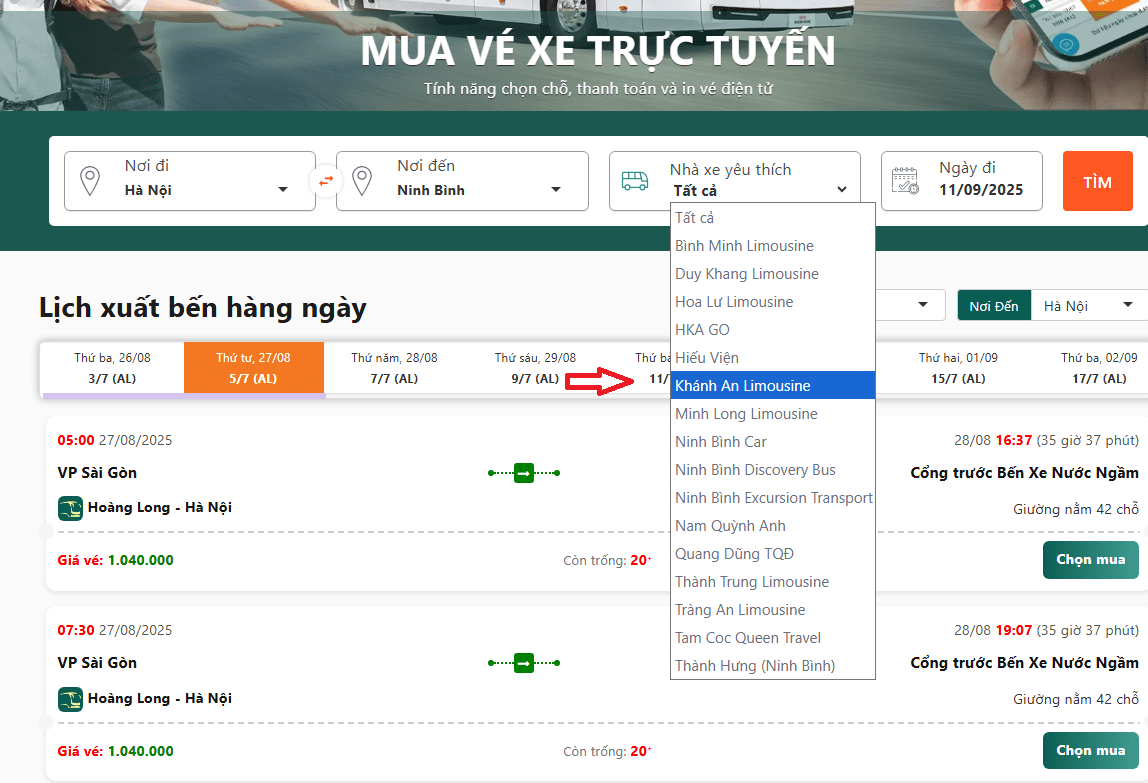Select the Thứ ba, 26/08 date tab
The image size is (1148, 783).
112,368
